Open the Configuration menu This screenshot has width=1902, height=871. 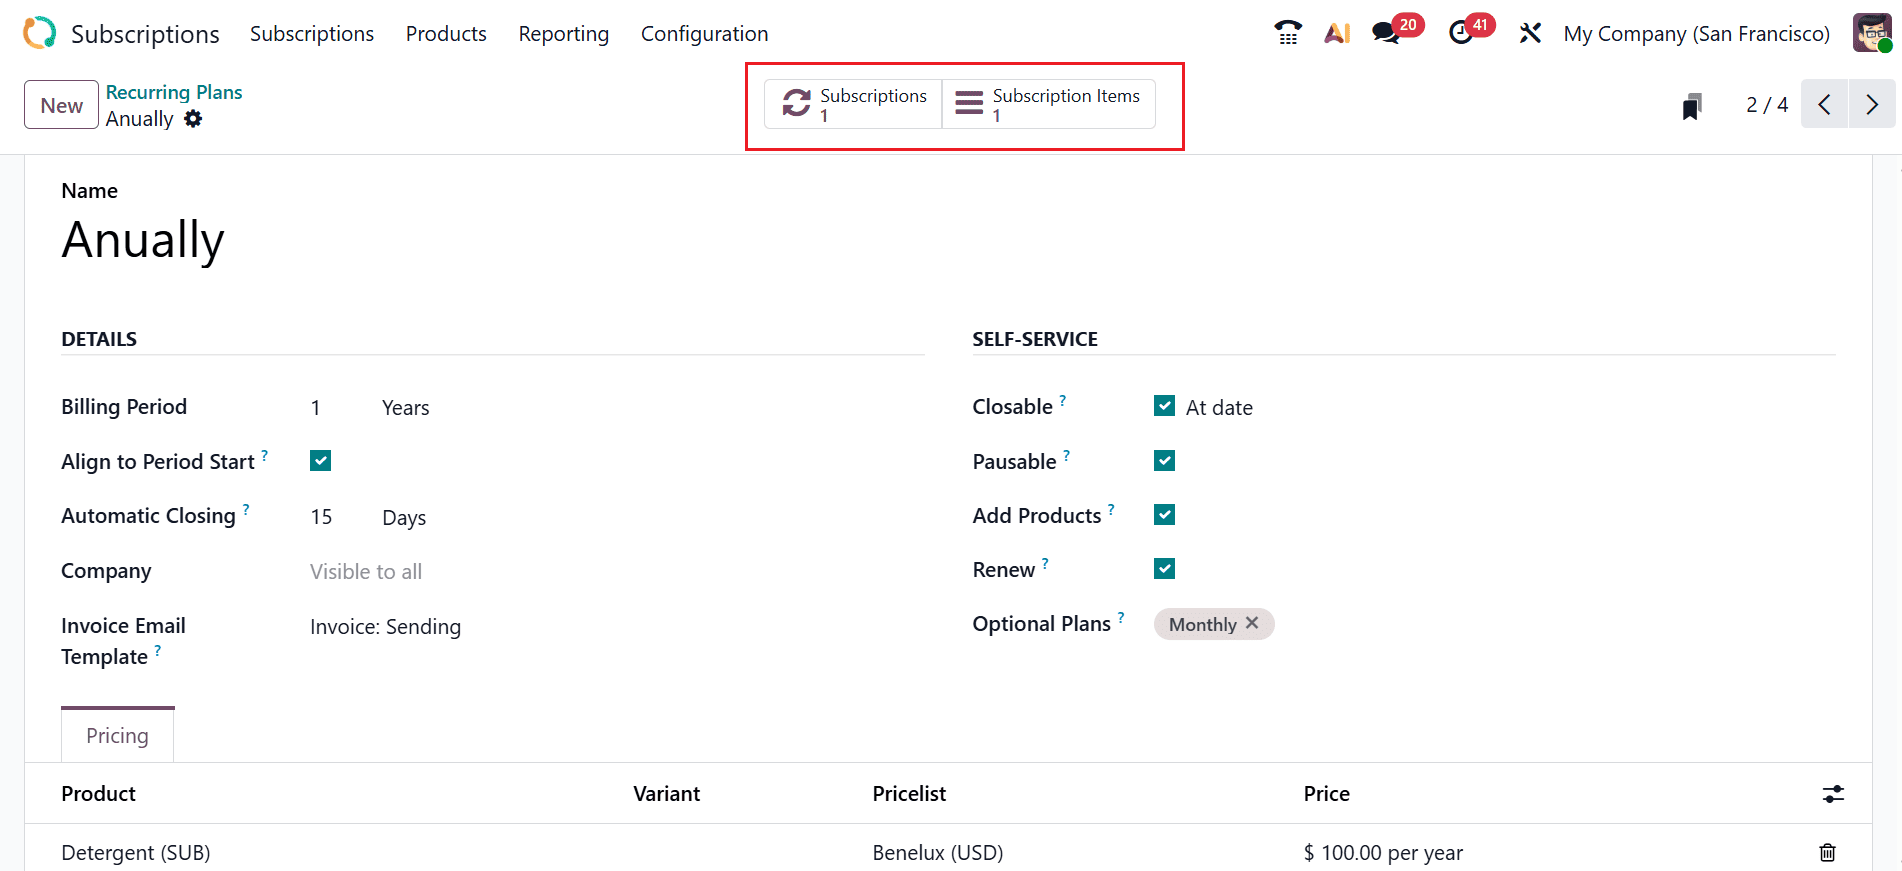tap(705, 34)
